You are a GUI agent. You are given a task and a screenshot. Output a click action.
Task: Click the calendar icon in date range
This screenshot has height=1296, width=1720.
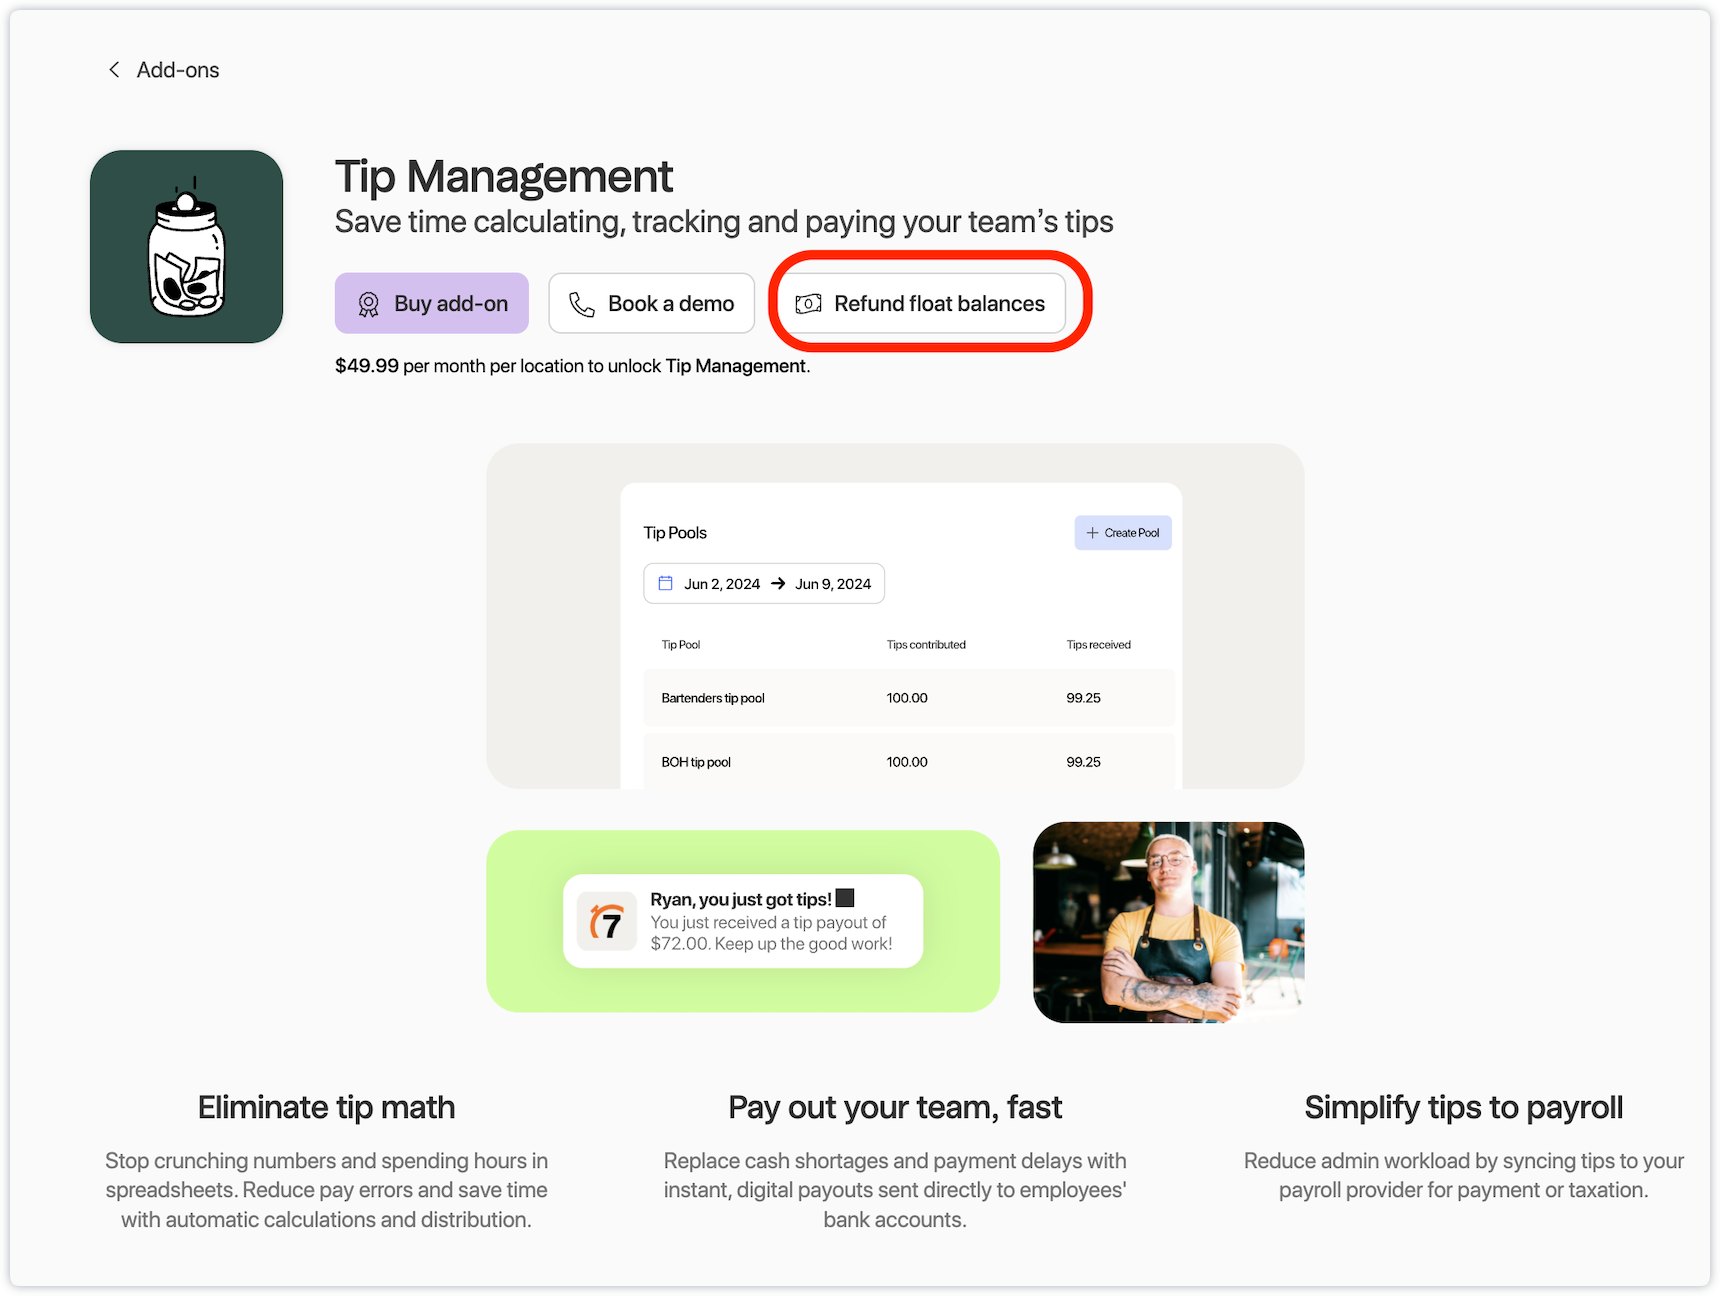666,583
